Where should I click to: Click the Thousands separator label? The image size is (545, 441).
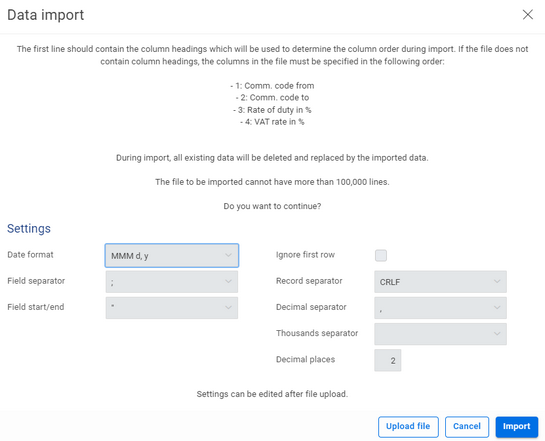tap(317, 333)
